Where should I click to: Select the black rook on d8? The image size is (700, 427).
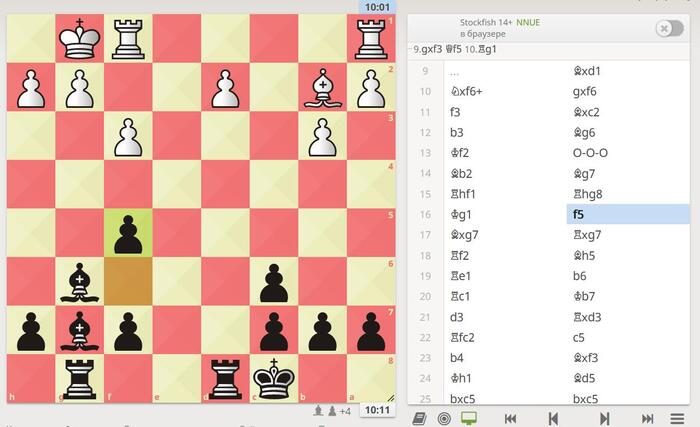point(225,379)
